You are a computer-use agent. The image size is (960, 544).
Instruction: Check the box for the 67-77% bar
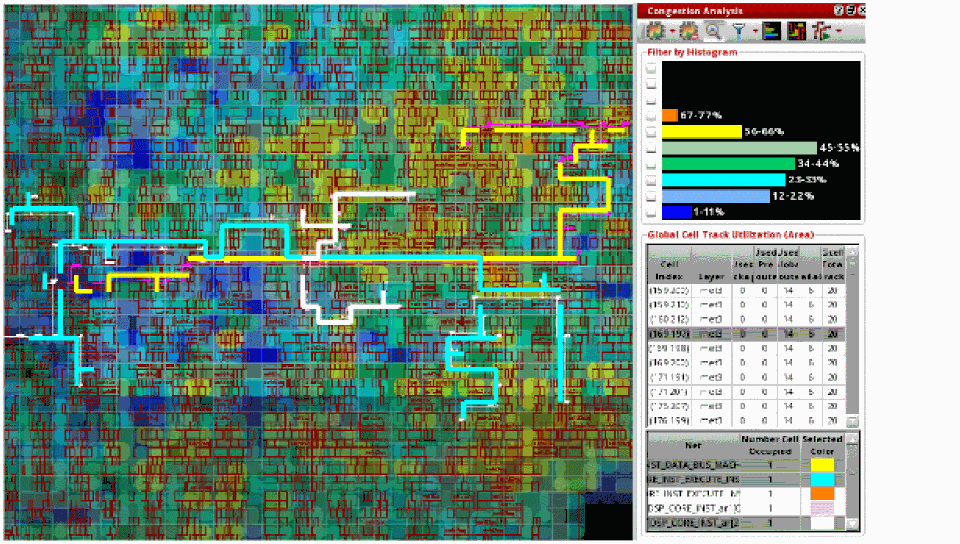point(651,116)
